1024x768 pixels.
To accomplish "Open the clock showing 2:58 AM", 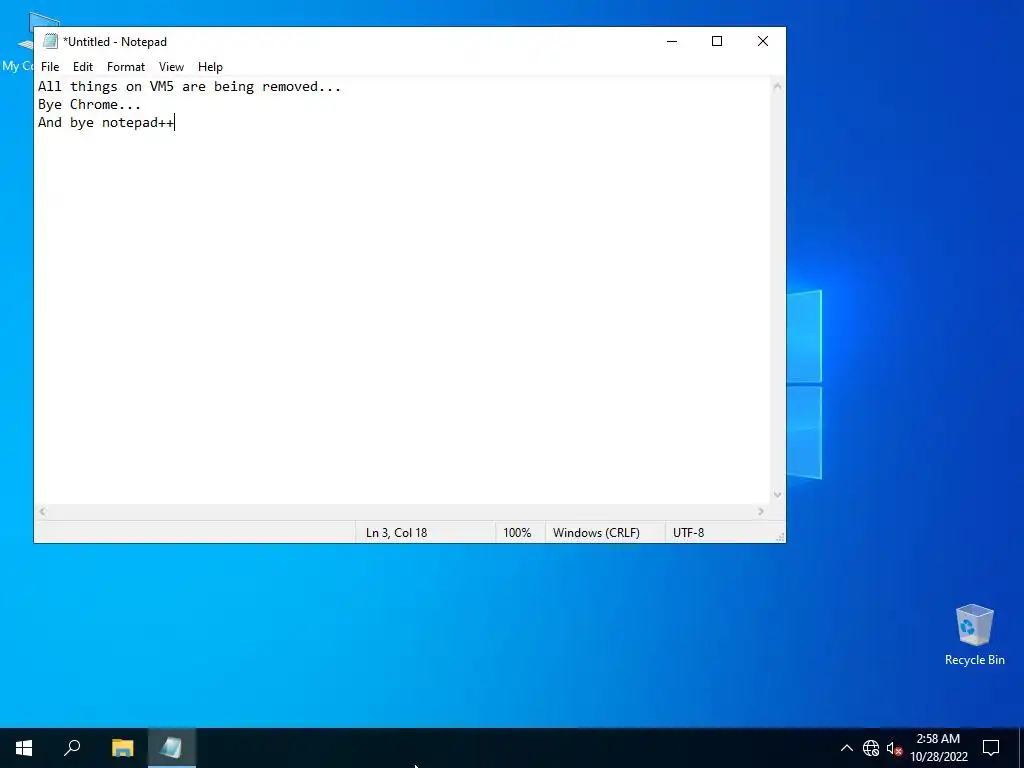I will click(x=938, y=748).
